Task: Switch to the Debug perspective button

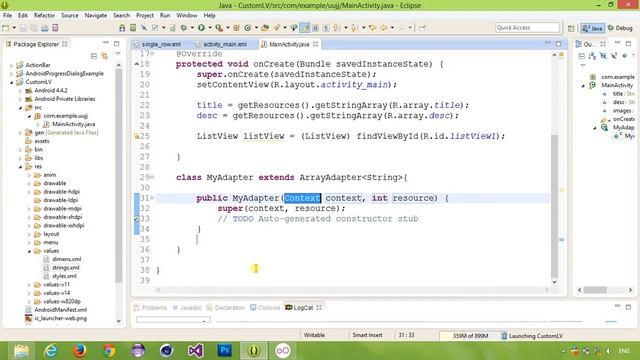Action: [620, 28]
